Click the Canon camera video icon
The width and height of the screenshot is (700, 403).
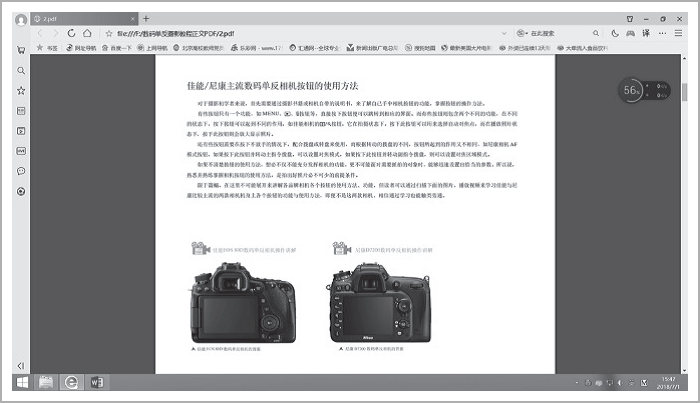coord(200,248)
